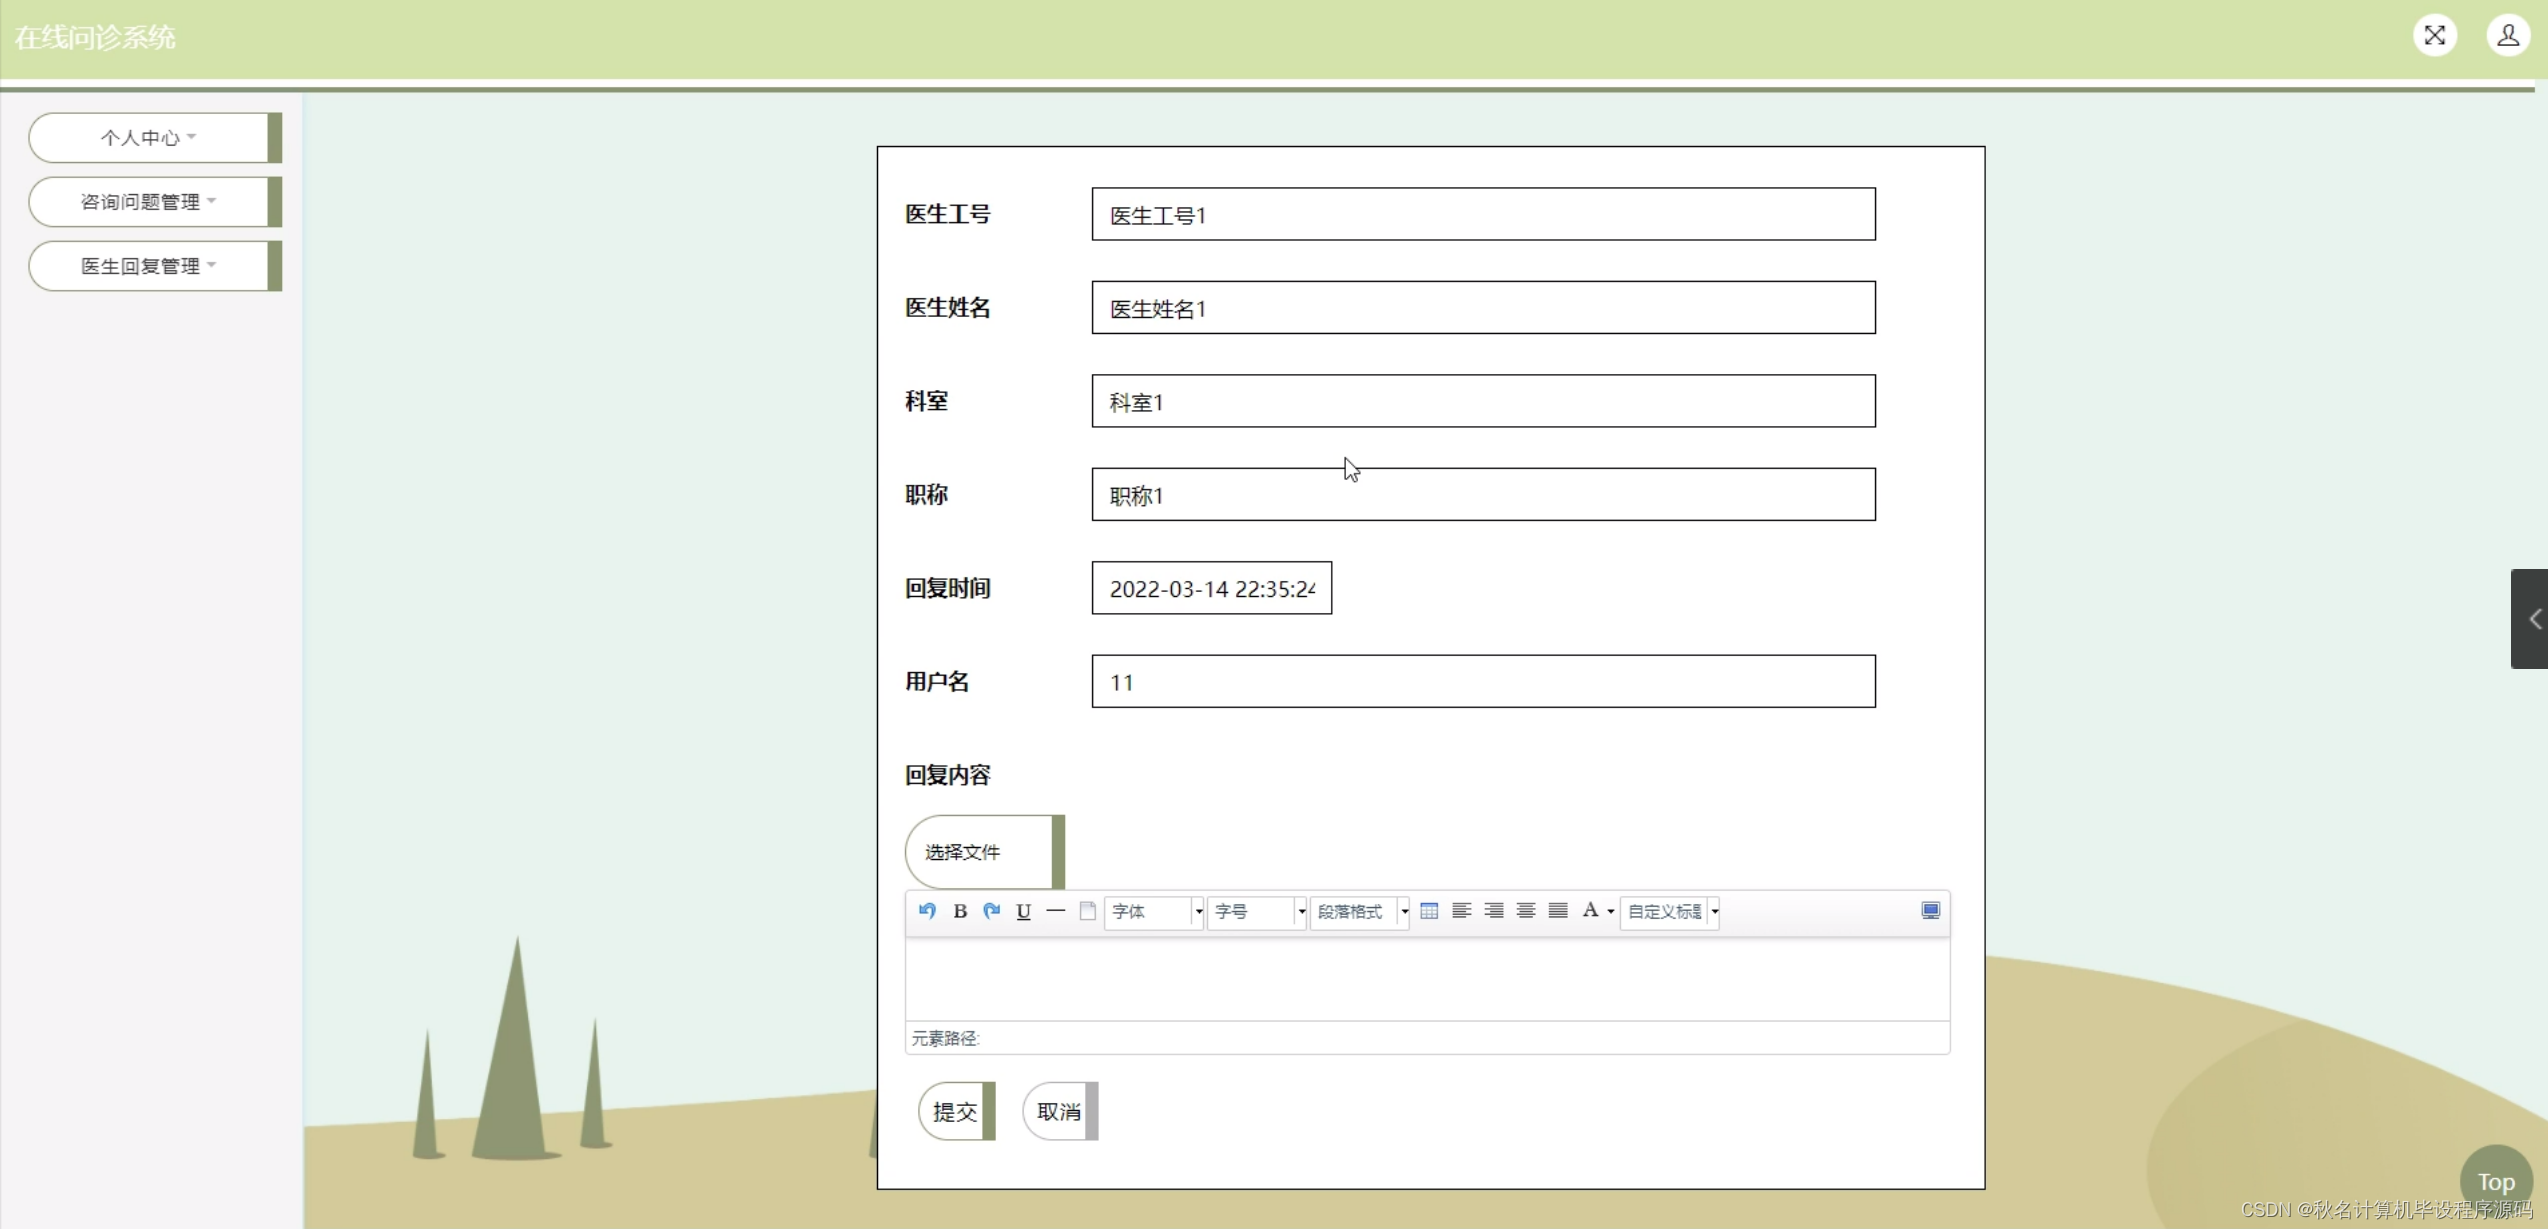Click the 取消 cancel button
Viewport: 2548px width, 1229px height.
(1059, 1112)
